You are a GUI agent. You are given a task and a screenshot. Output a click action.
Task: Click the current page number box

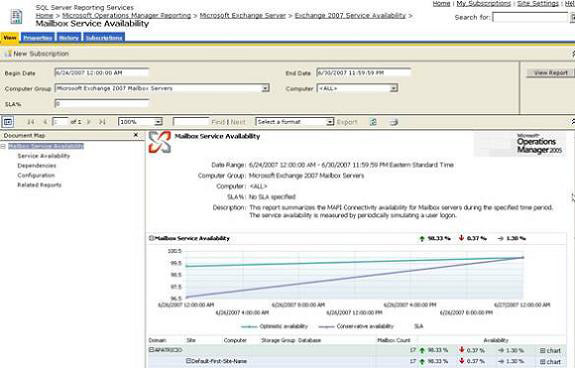(x=60, y=122)
